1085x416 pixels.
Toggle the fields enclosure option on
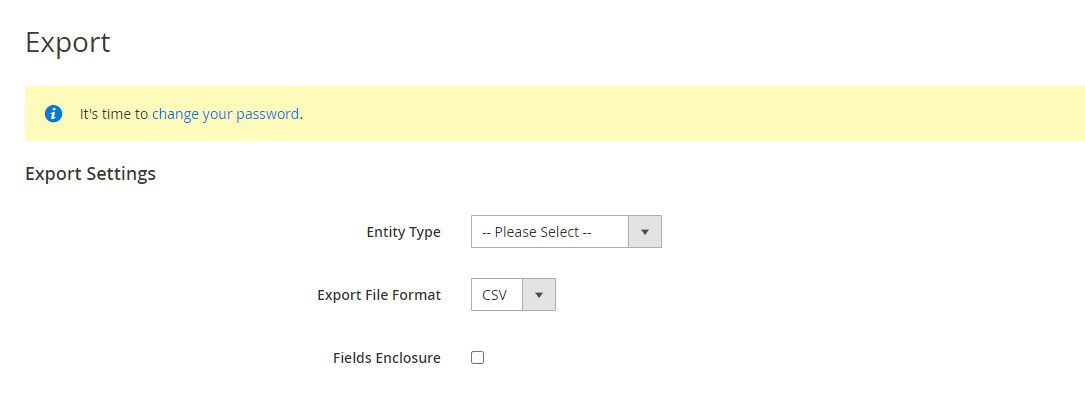tap(477, 358)
